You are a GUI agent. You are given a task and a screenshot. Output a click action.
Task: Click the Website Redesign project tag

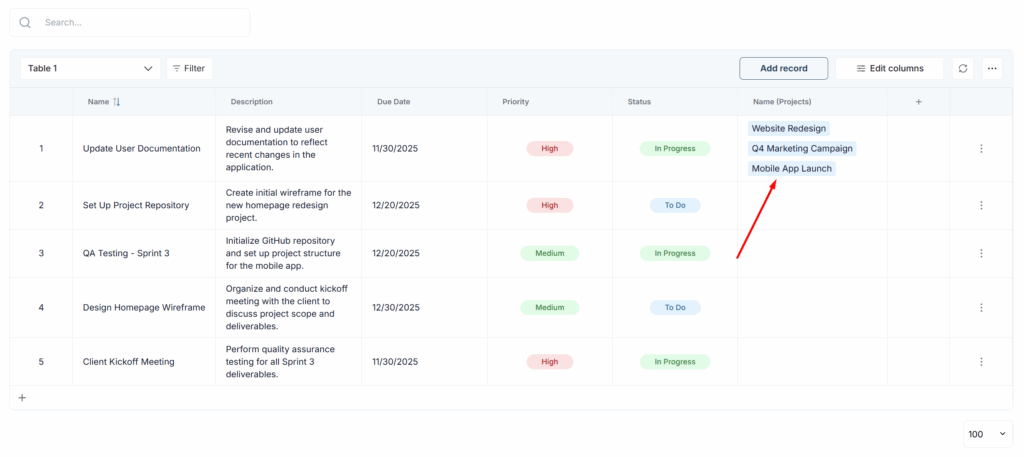(x=788, y=129)
